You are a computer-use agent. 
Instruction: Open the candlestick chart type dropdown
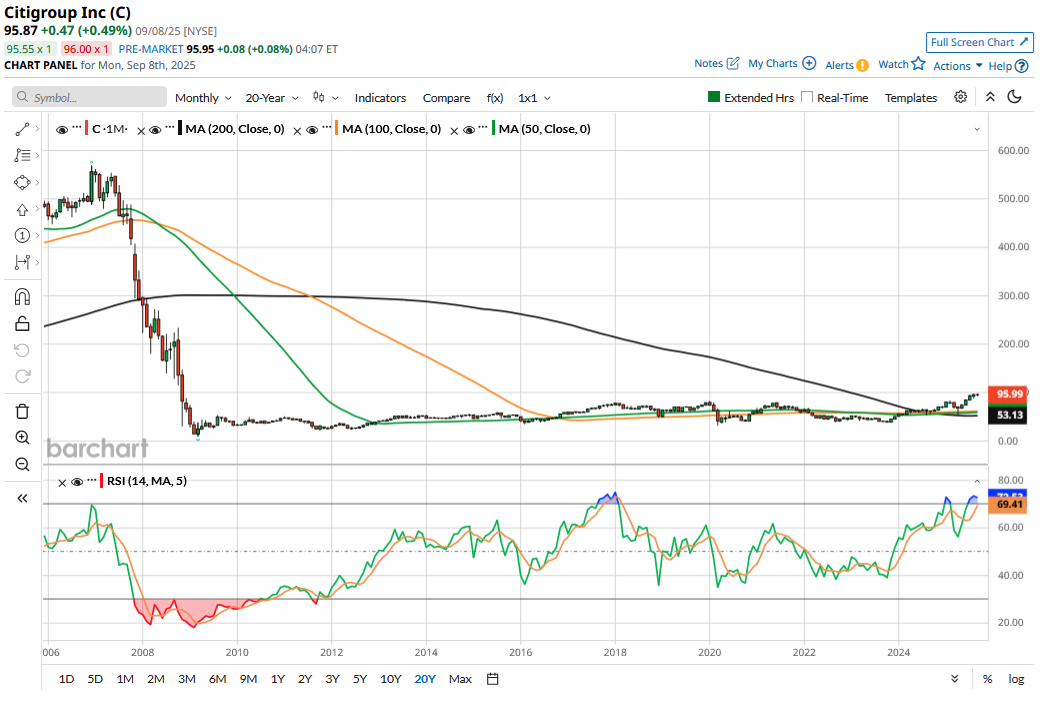click(x=326, y=97)
